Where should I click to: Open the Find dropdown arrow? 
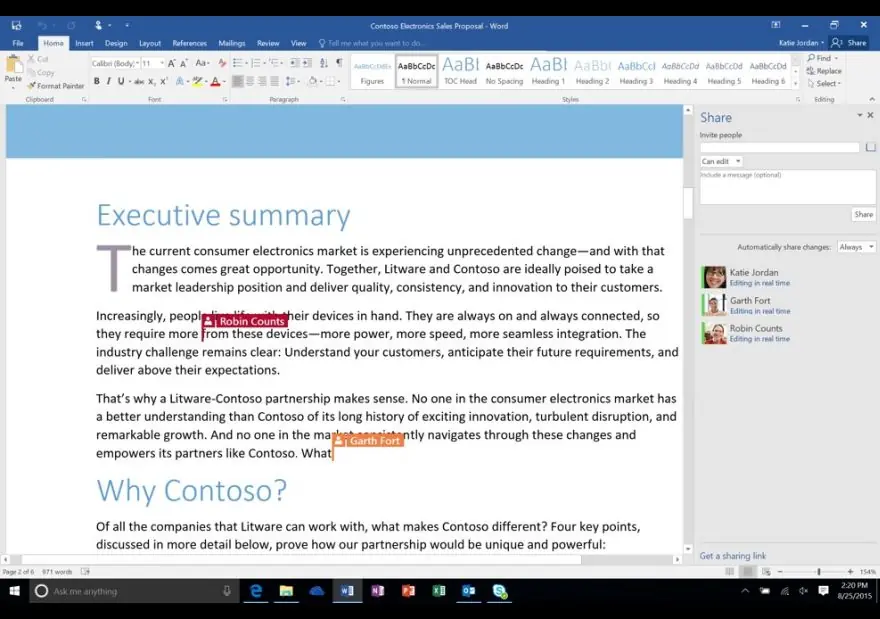click(836, 58)
